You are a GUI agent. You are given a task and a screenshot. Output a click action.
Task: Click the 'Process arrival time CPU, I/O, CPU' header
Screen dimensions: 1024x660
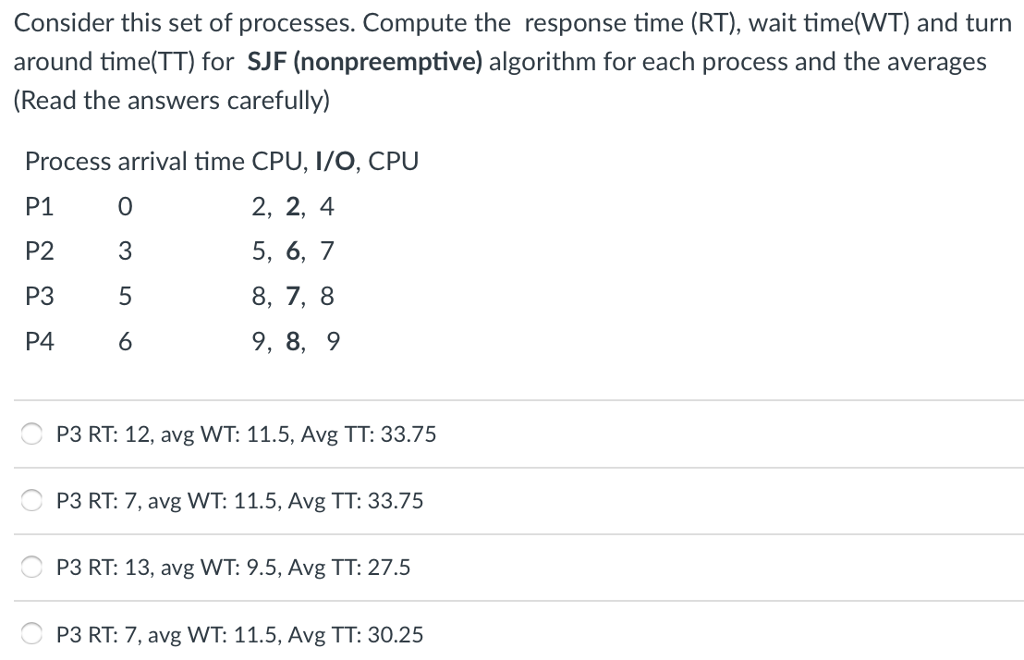(221, 161)
